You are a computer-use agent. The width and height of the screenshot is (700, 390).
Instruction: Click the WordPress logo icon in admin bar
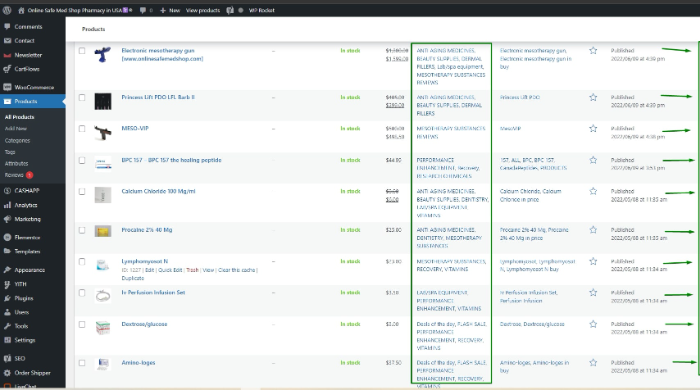click(7, 10)
